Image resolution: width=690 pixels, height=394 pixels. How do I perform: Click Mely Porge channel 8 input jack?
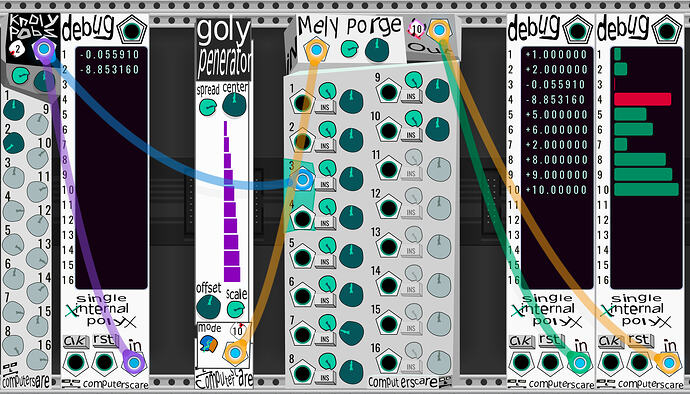(302, 373)
